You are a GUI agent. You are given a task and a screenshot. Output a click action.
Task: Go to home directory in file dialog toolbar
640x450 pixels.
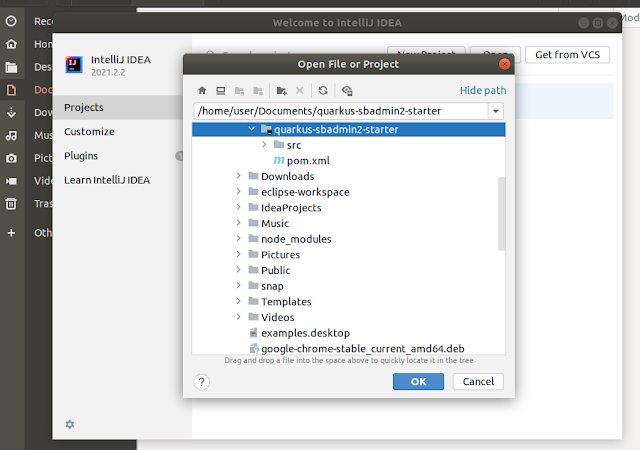[202, 90]
